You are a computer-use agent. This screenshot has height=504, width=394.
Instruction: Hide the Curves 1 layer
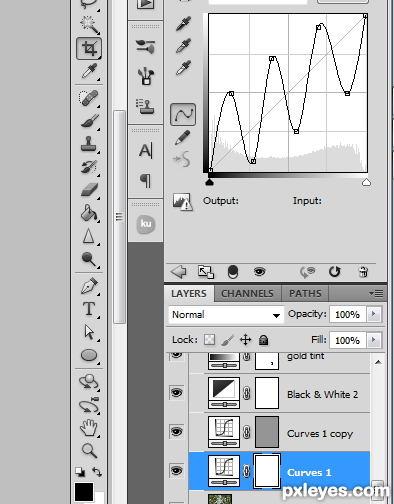177,470
